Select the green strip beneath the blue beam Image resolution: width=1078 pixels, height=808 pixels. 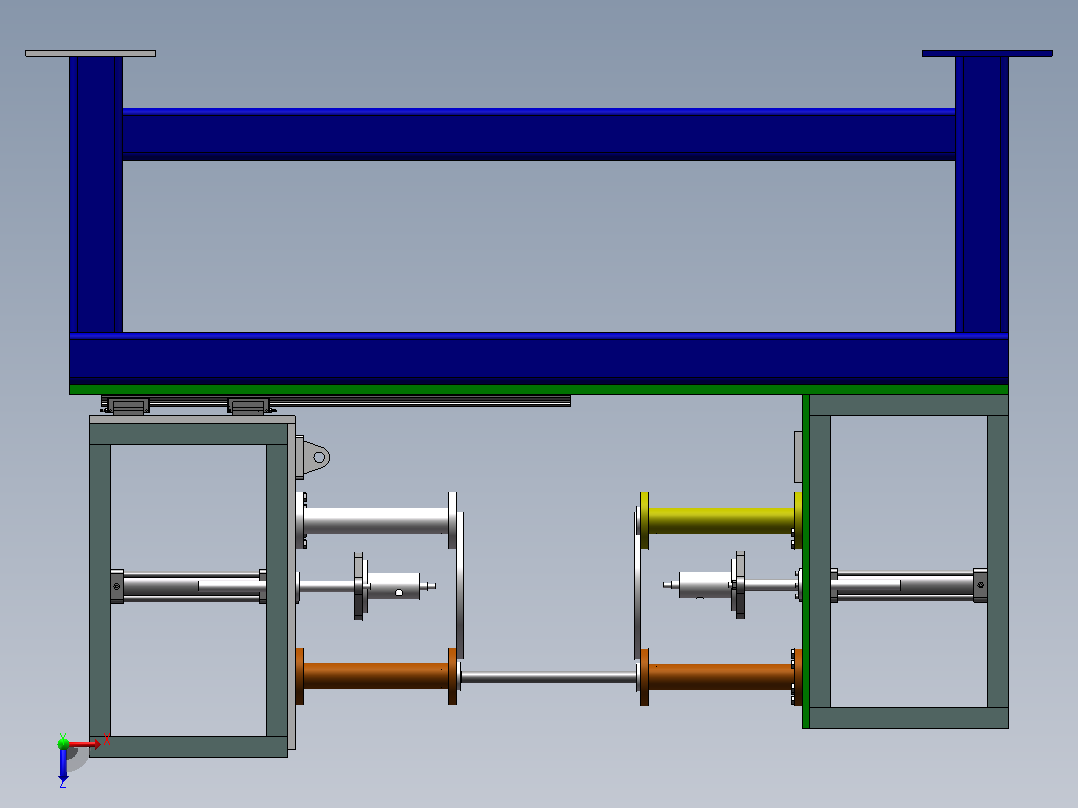tap(538, 389)
